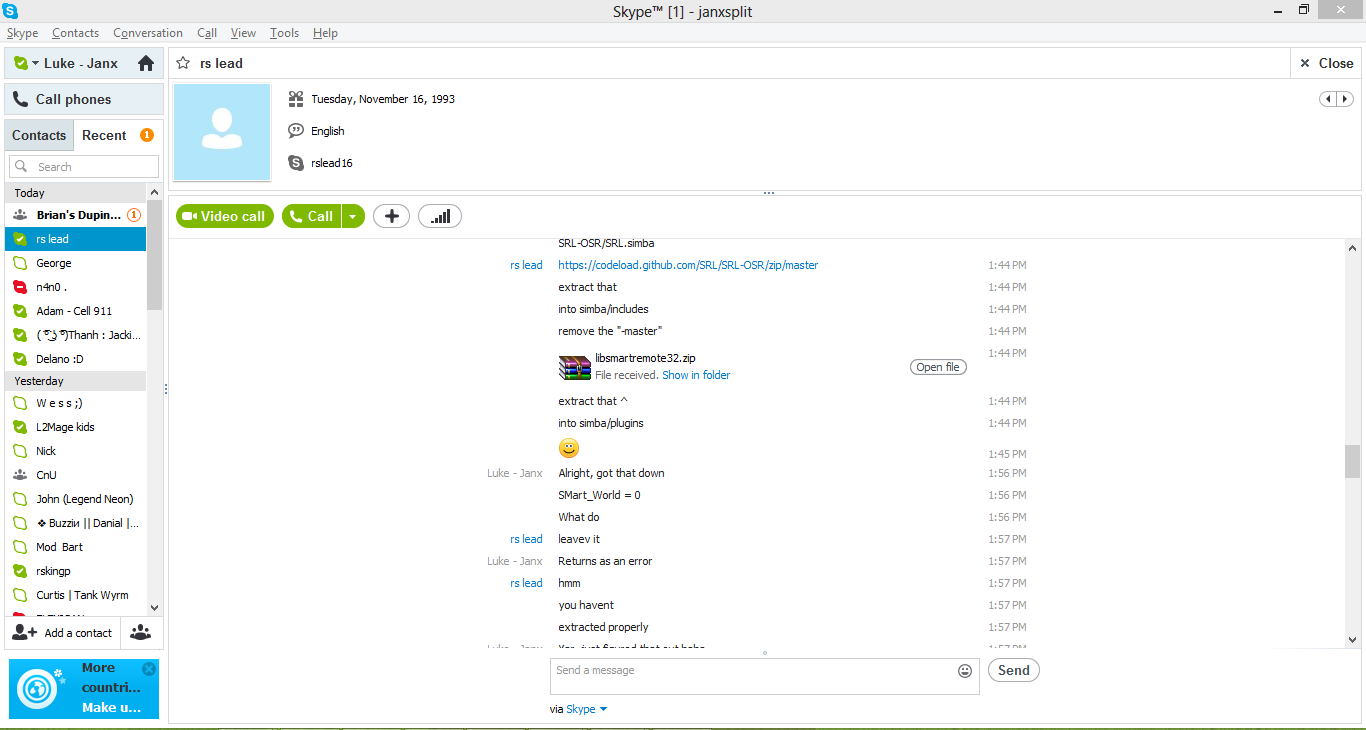Click the group icon next to CnU
This screenshot has width=1366, height=730.
pyautogui.click(x=20, y=475)
